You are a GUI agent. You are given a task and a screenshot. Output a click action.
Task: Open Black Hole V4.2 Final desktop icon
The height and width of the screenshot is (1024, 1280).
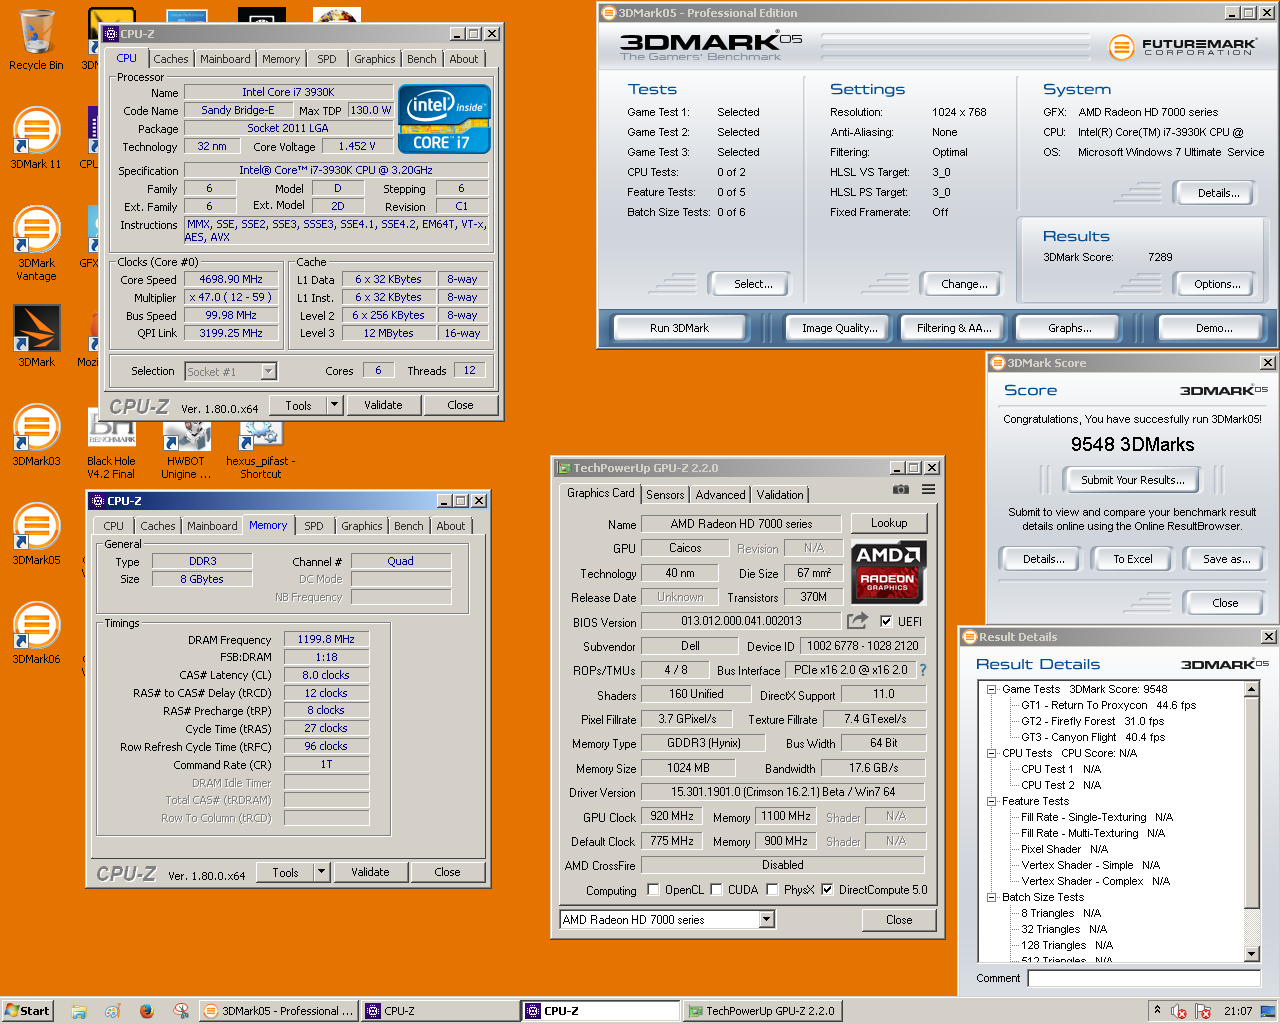pyautogui.click(x=111, y=444)
